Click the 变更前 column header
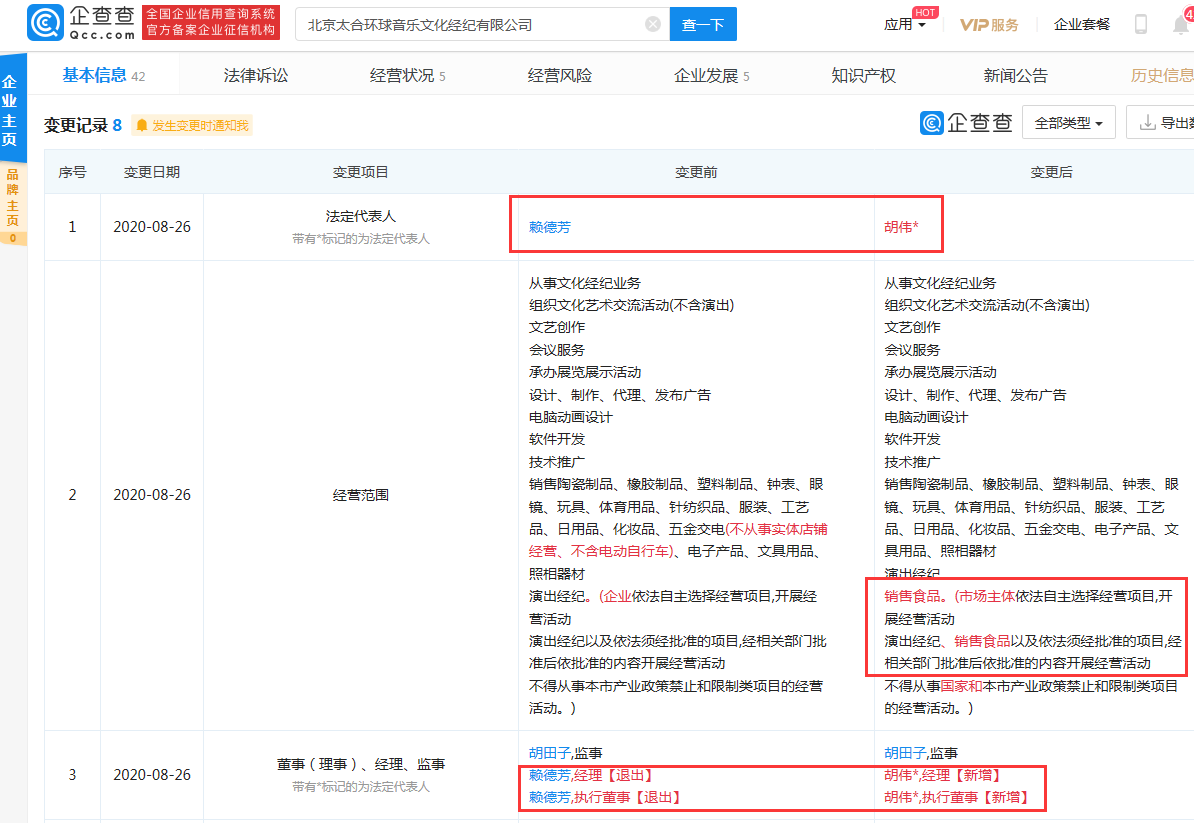The image size is (1194, 823). tap(696, 172)
